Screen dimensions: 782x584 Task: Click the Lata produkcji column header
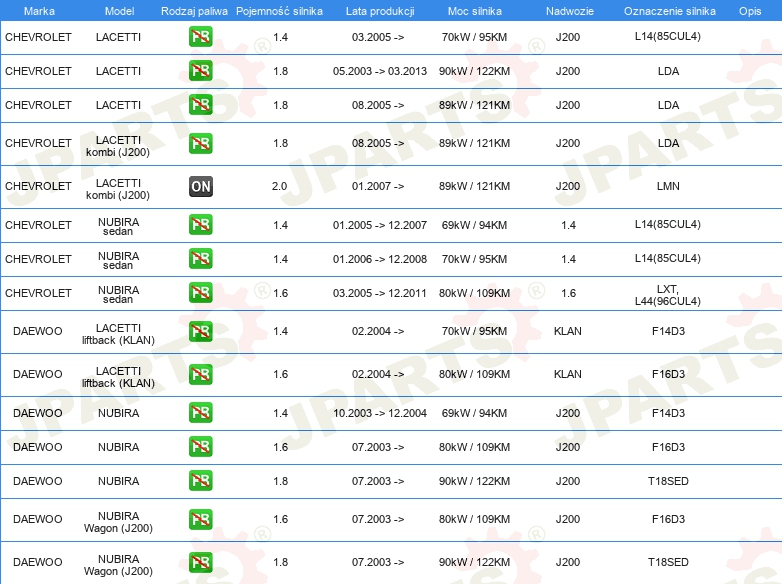click(380, 11)
